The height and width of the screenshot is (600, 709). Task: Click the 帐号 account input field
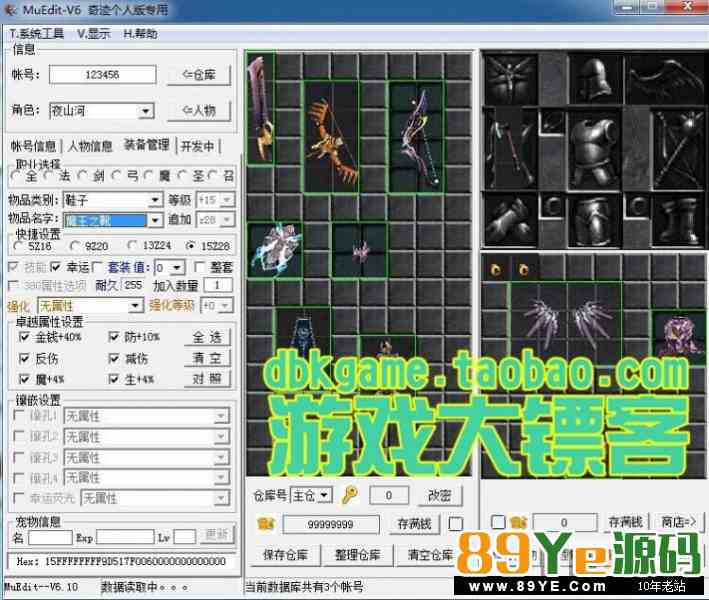(x=103, y=75)
